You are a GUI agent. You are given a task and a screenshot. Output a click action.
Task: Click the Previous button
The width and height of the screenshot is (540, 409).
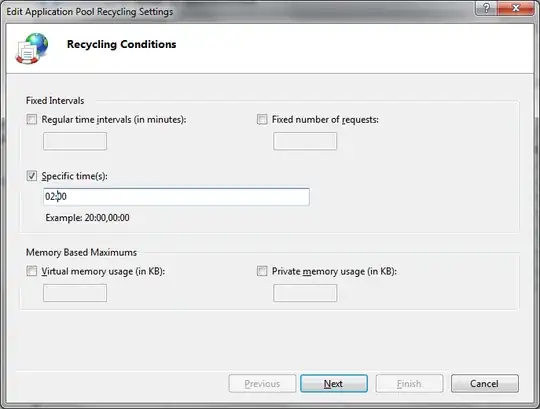point(262,384)
